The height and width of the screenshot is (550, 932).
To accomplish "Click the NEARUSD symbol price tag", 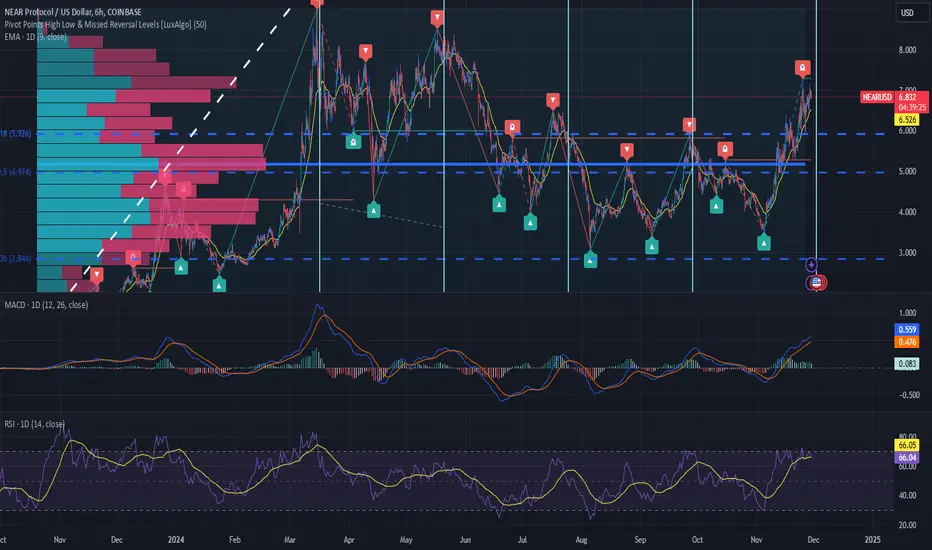I will point(877,97).
